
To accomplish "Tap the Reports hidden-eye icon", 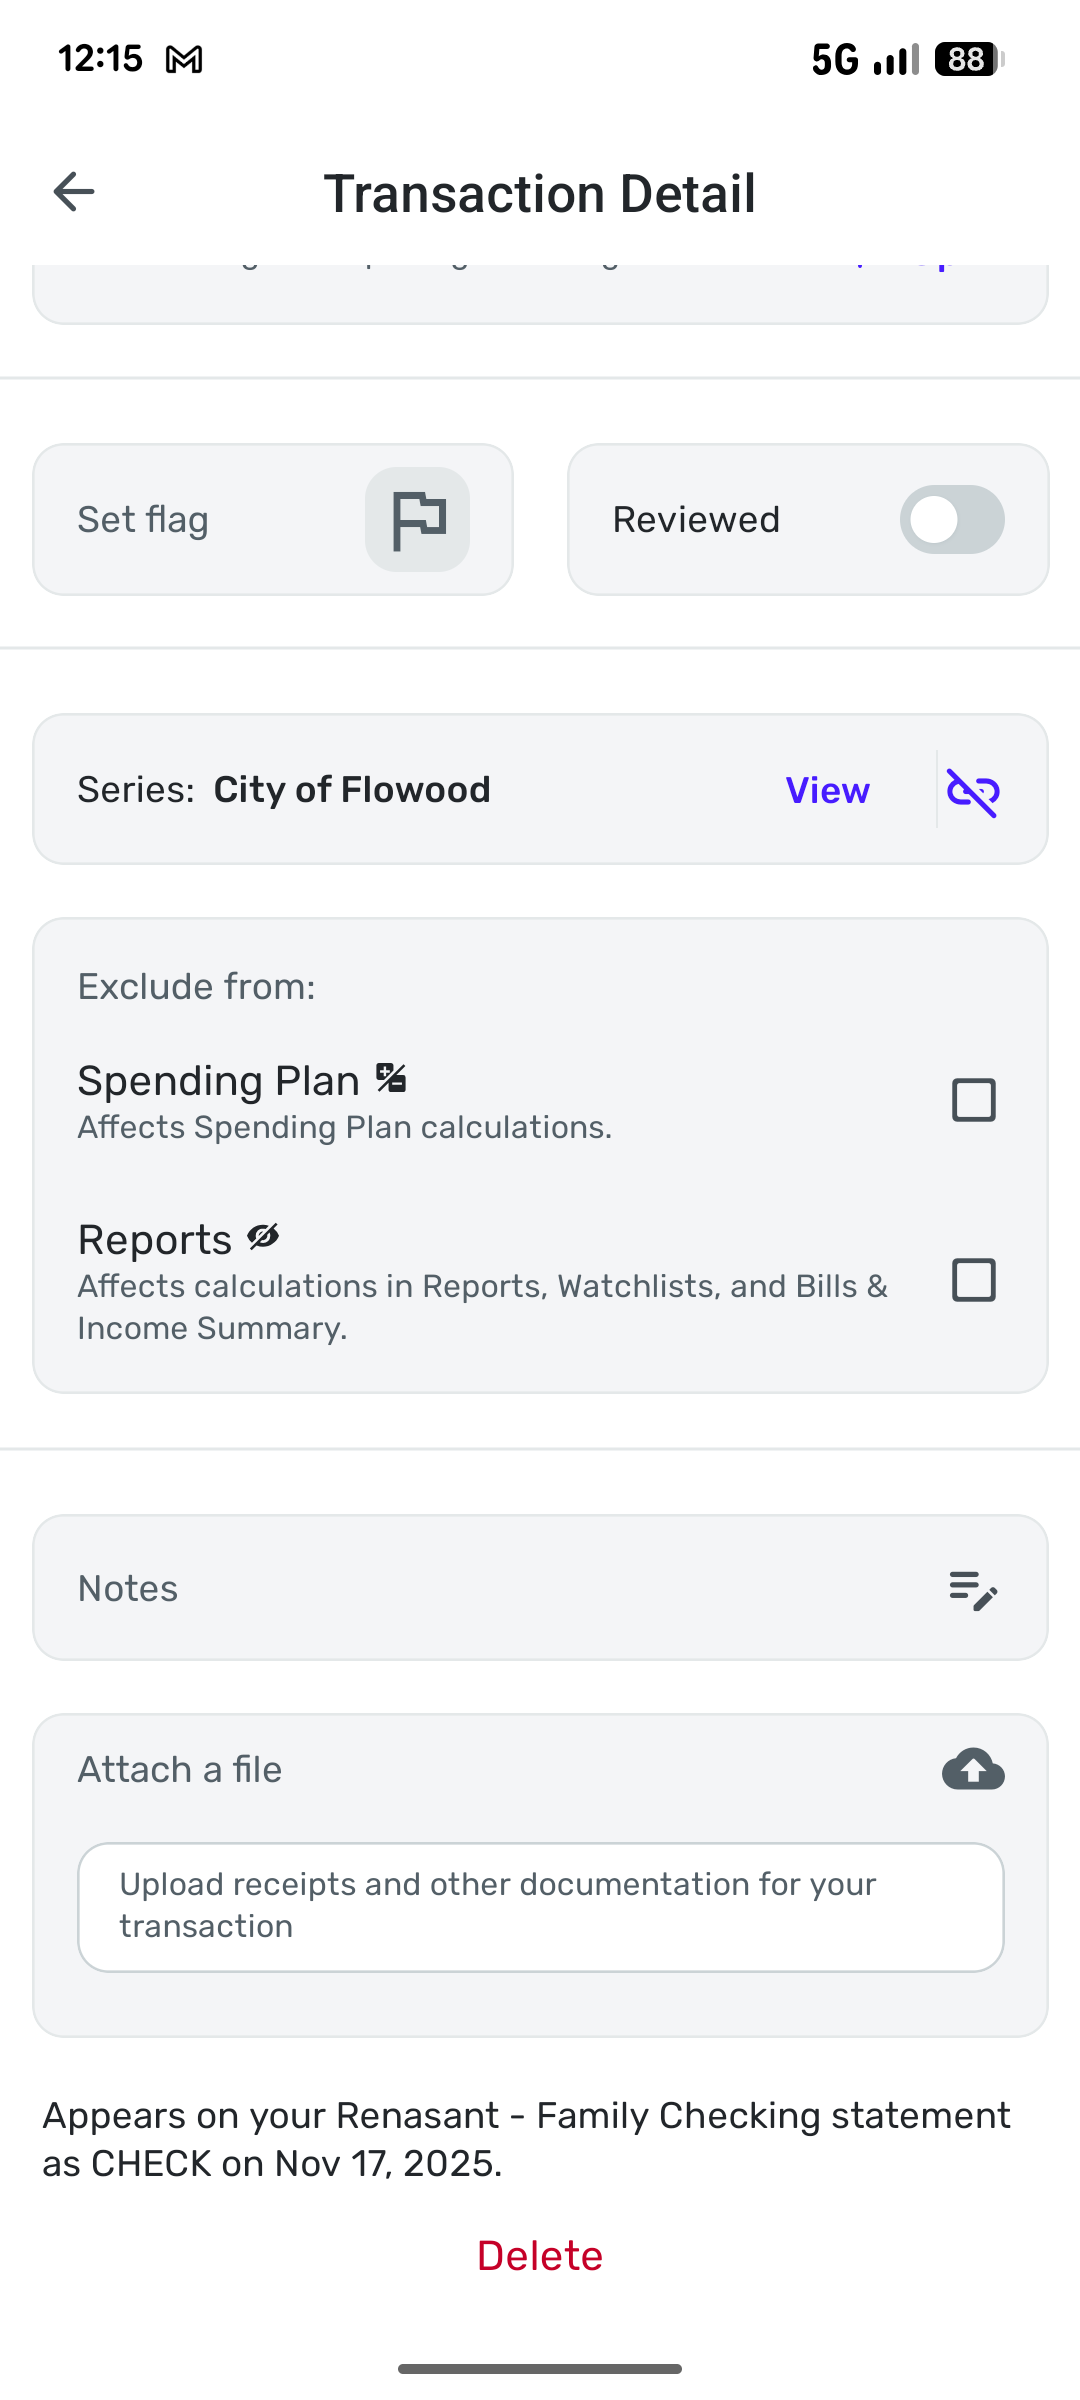I will click(263, 1237).
